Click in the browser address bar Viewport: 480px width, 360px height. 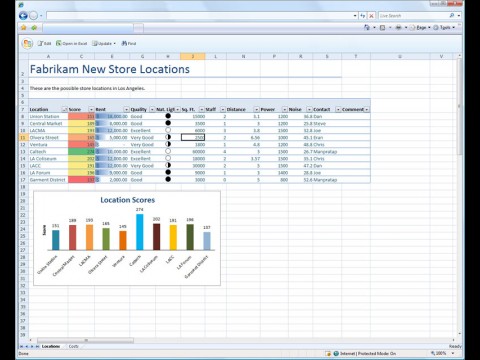199,16
